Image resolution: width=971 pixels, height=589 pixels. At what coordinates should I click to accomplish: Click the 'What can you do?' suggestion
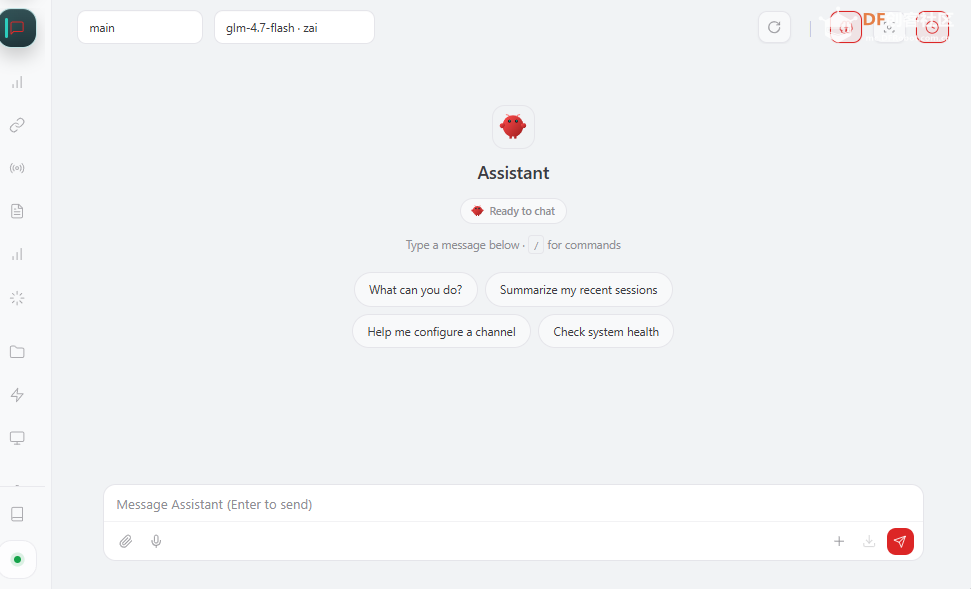tap(415, 290)
